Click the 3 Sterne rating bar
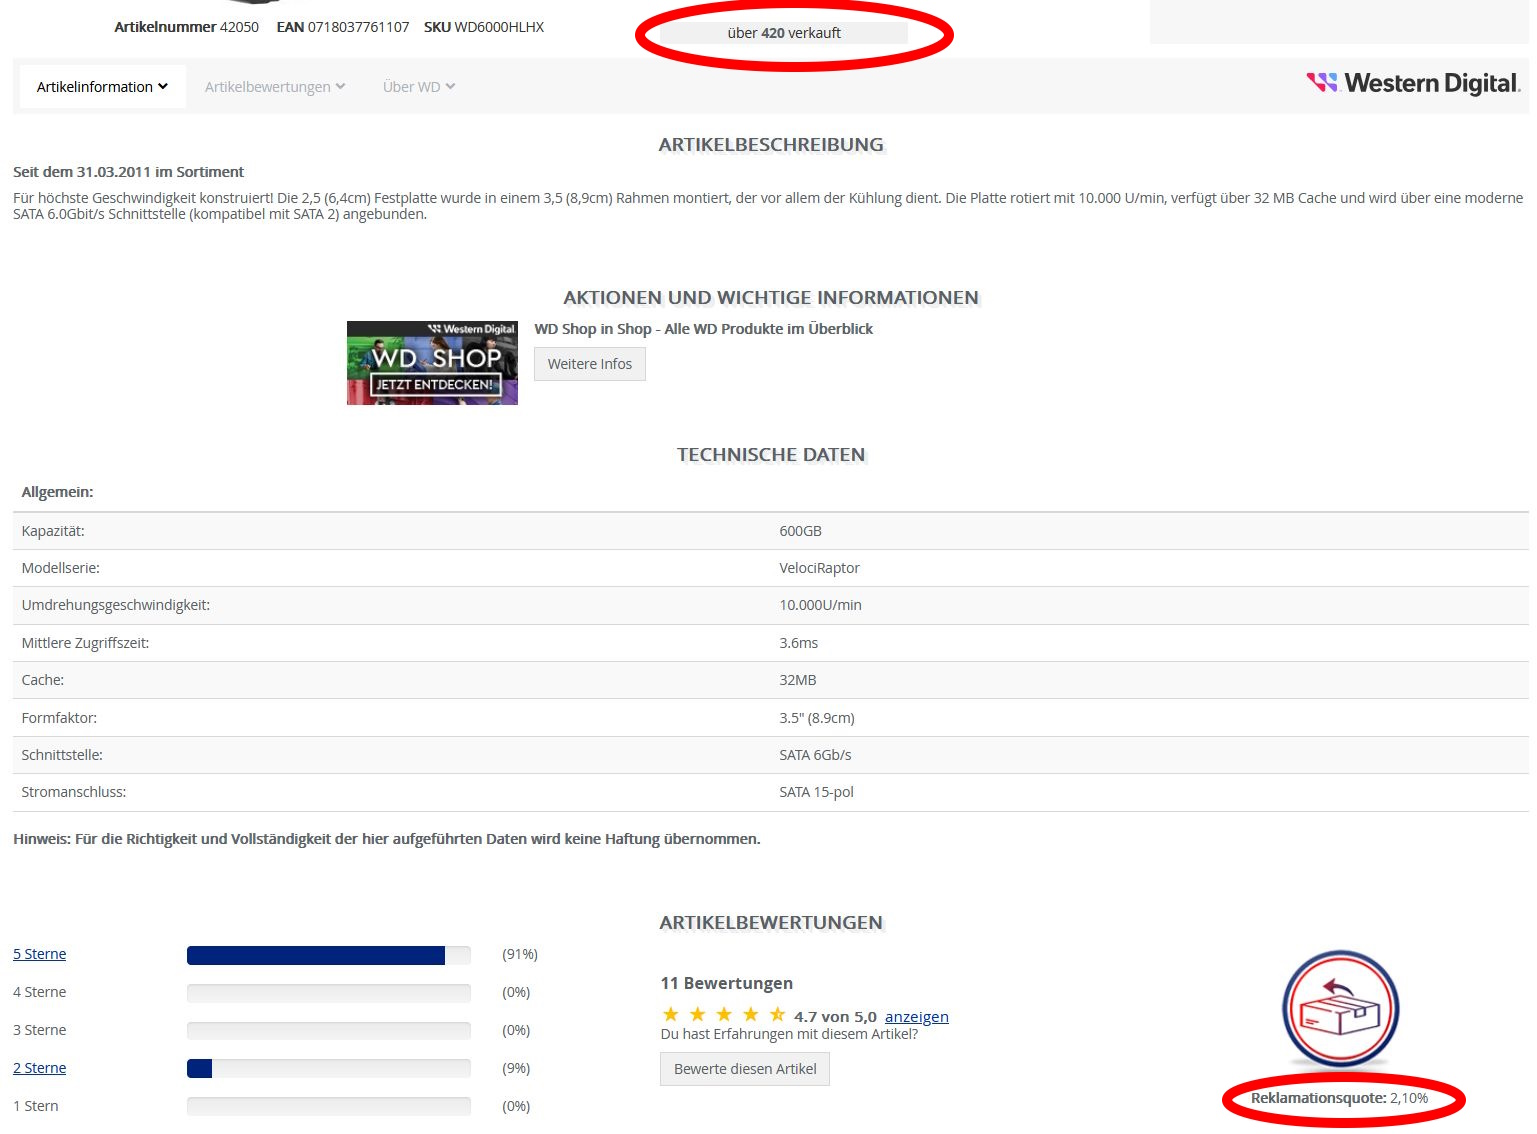Image resolution: width=1537 pixels, height=1134 pixels. (x=329, y=1031)
